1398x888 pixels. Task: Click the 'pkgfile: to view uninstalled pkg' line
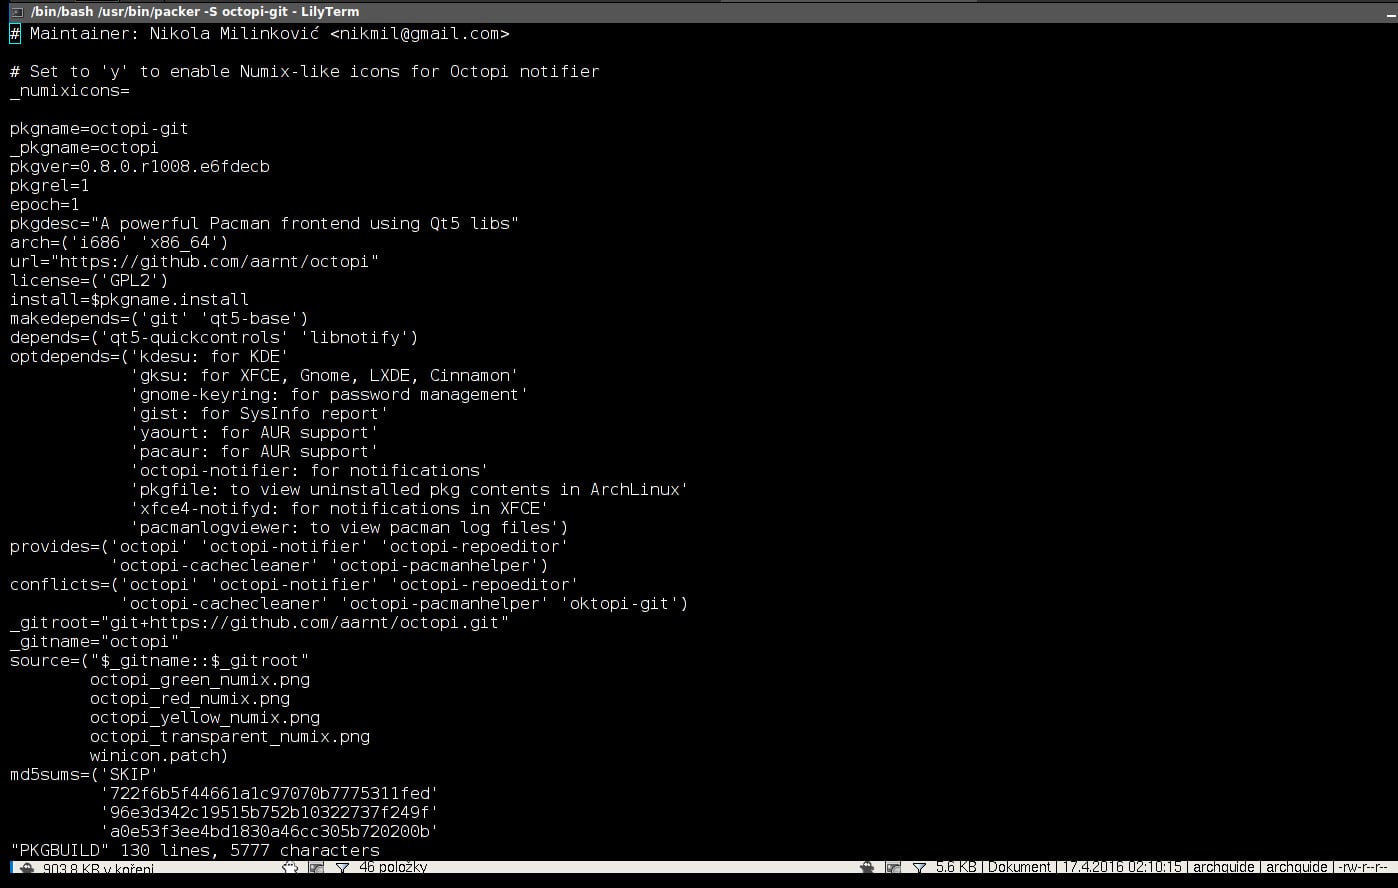(x=410, y=489)
